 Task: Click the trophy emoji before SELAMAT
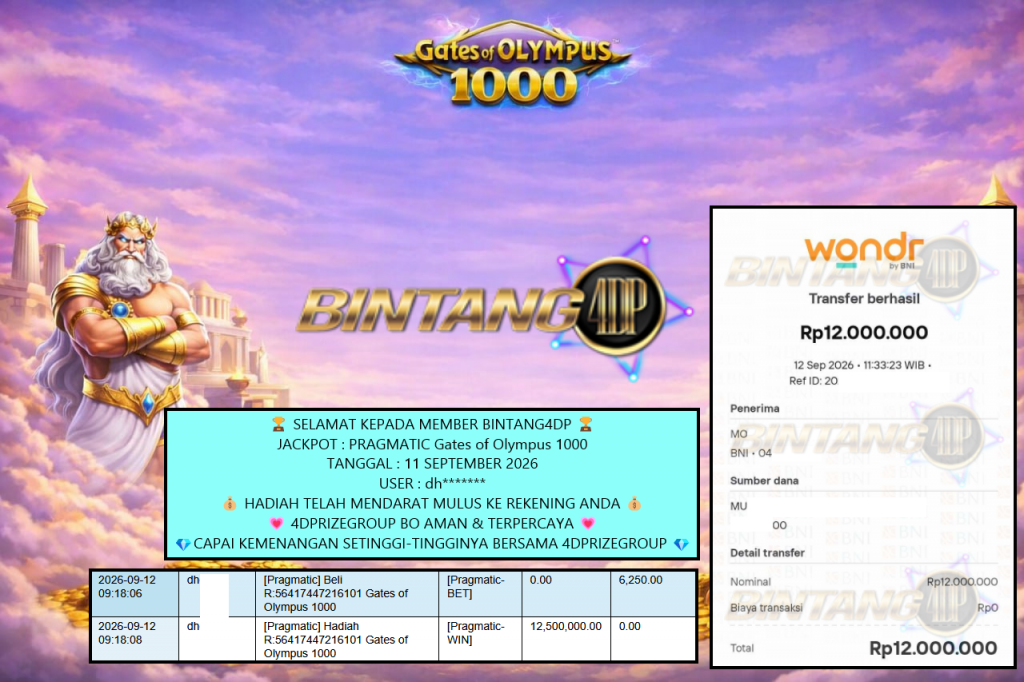(x=279, y=425)
